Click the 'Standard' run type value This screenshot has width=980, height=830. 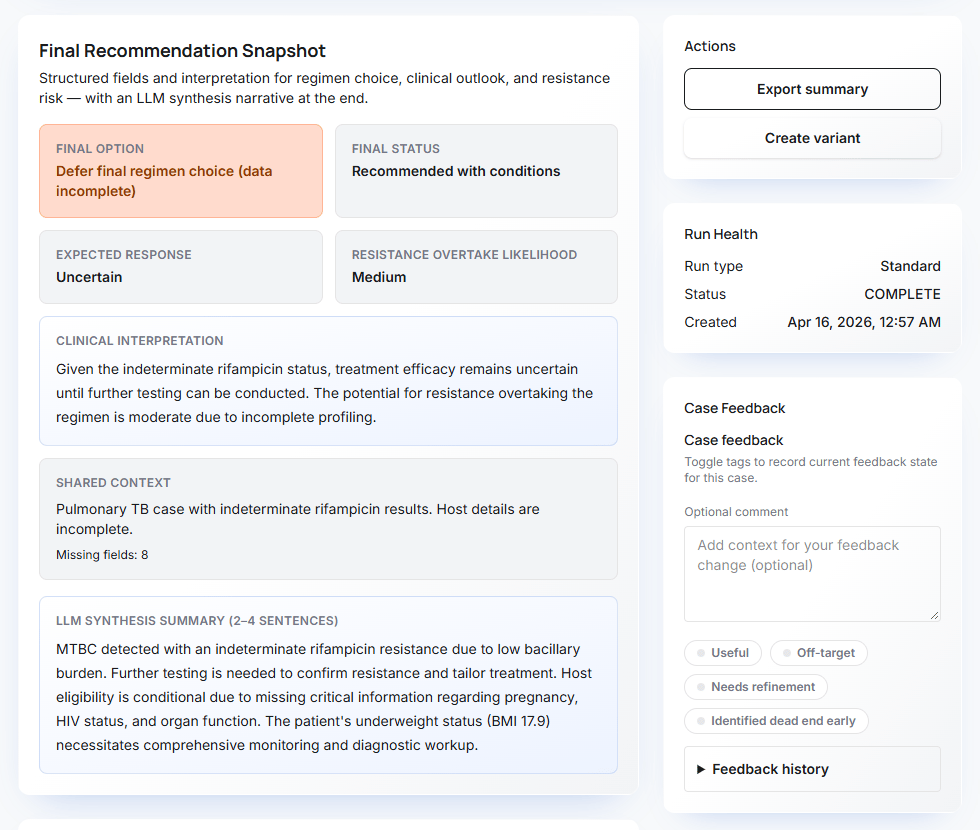point(910,266)
